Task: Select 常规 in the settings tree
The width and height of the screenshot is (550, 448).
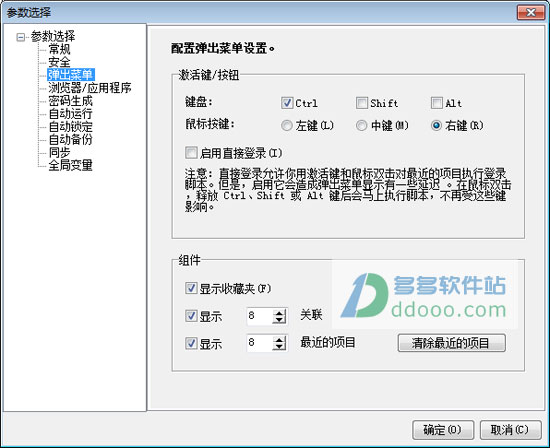Action: coord(59,49)
